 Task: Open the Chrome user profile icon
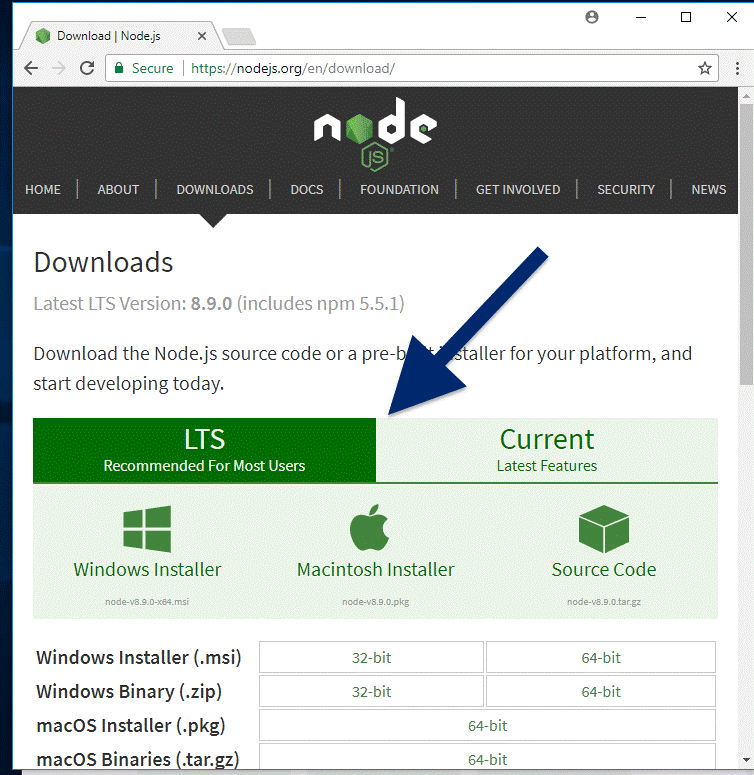coord(592,17)
